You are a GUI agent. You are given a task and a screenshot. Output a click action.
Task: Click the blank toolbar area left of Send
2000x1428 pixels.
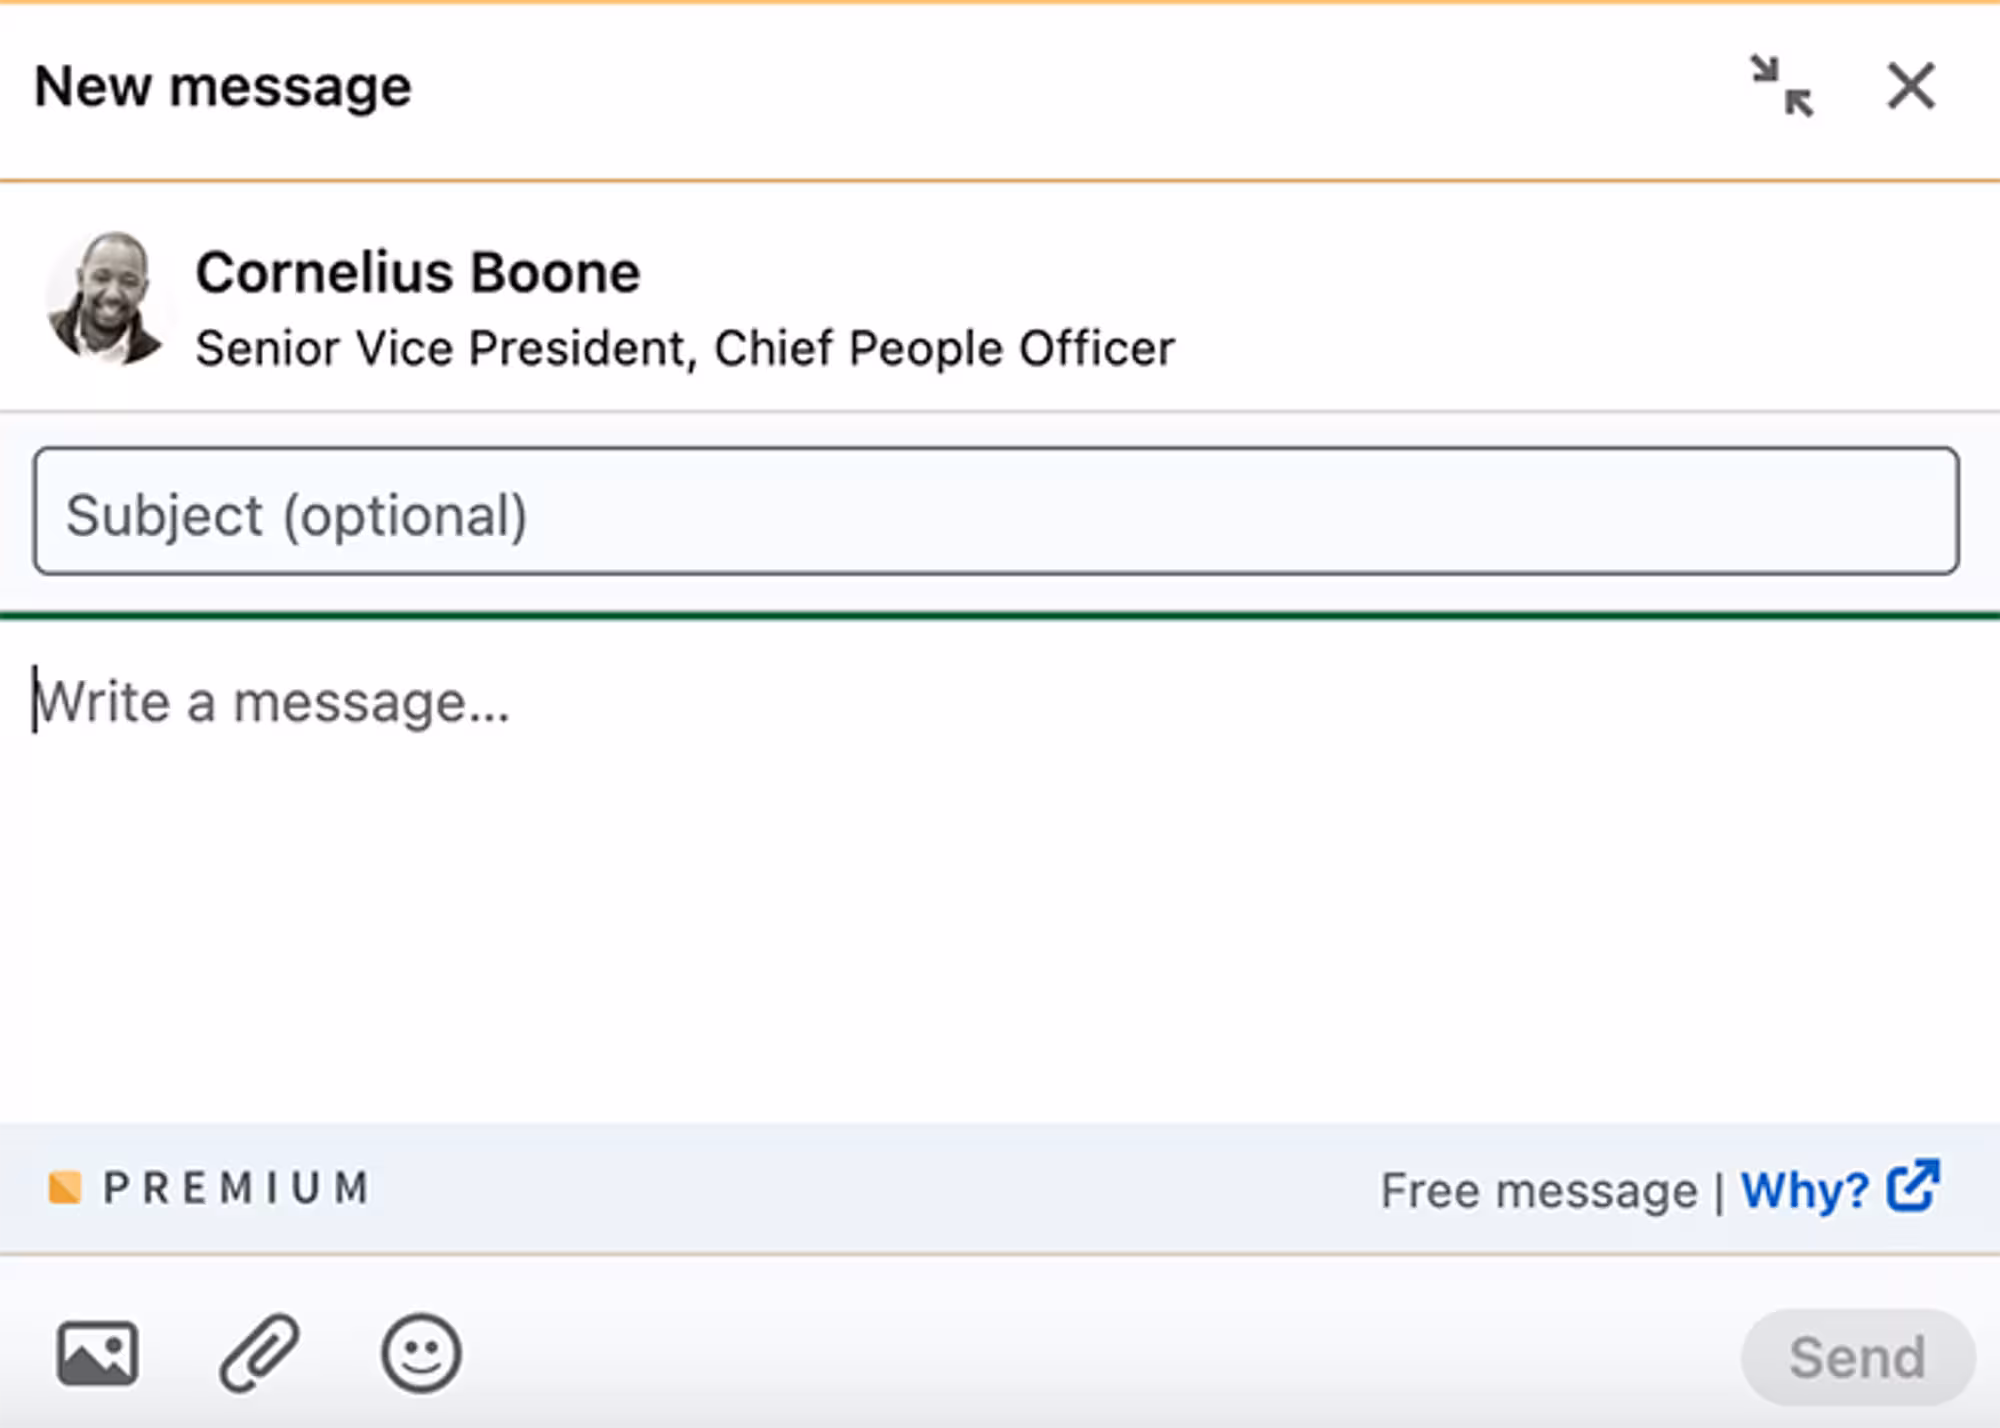coord(1100,1354)
